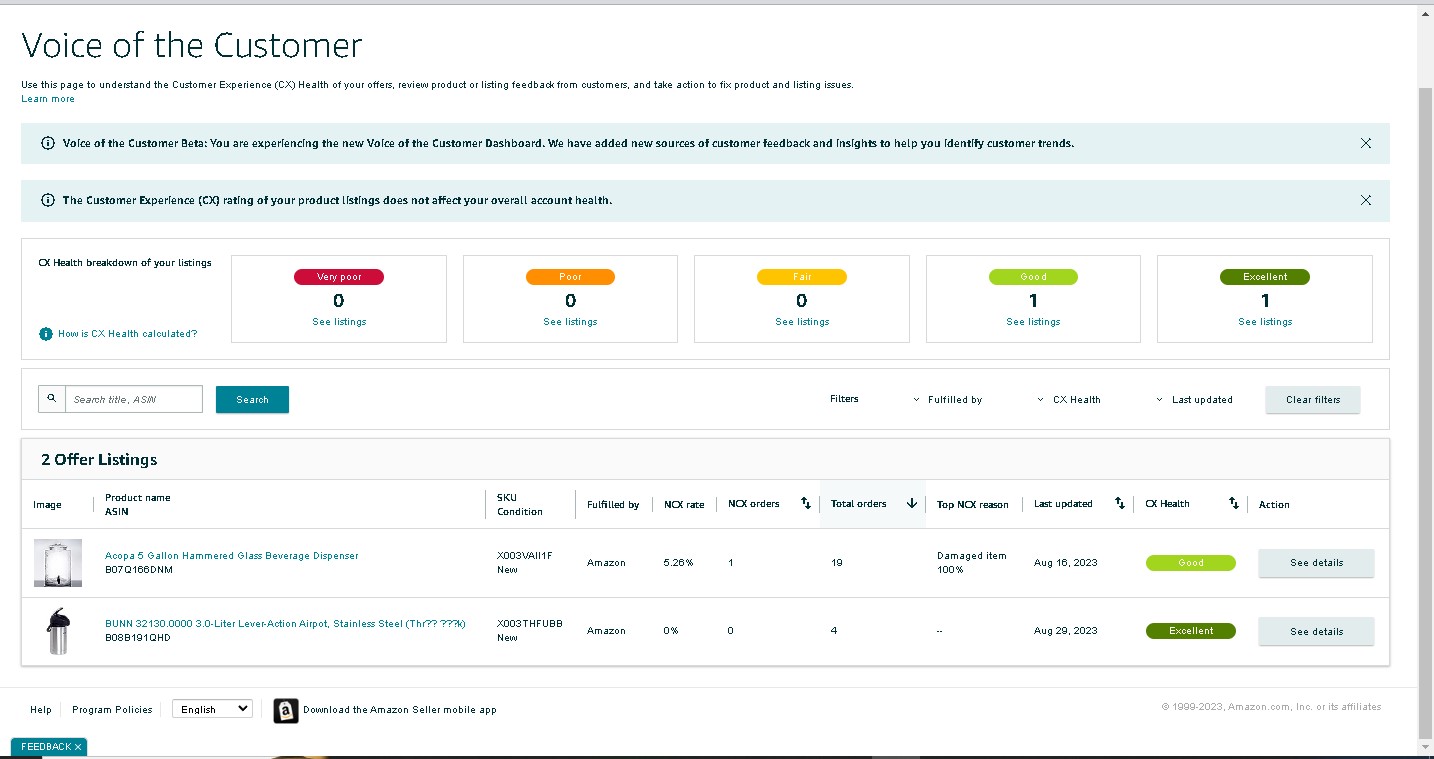Click the Excellent badge in BUNN row
Image resolution: width=1434 pixels, height=759 pixels.
point(1190,631)
